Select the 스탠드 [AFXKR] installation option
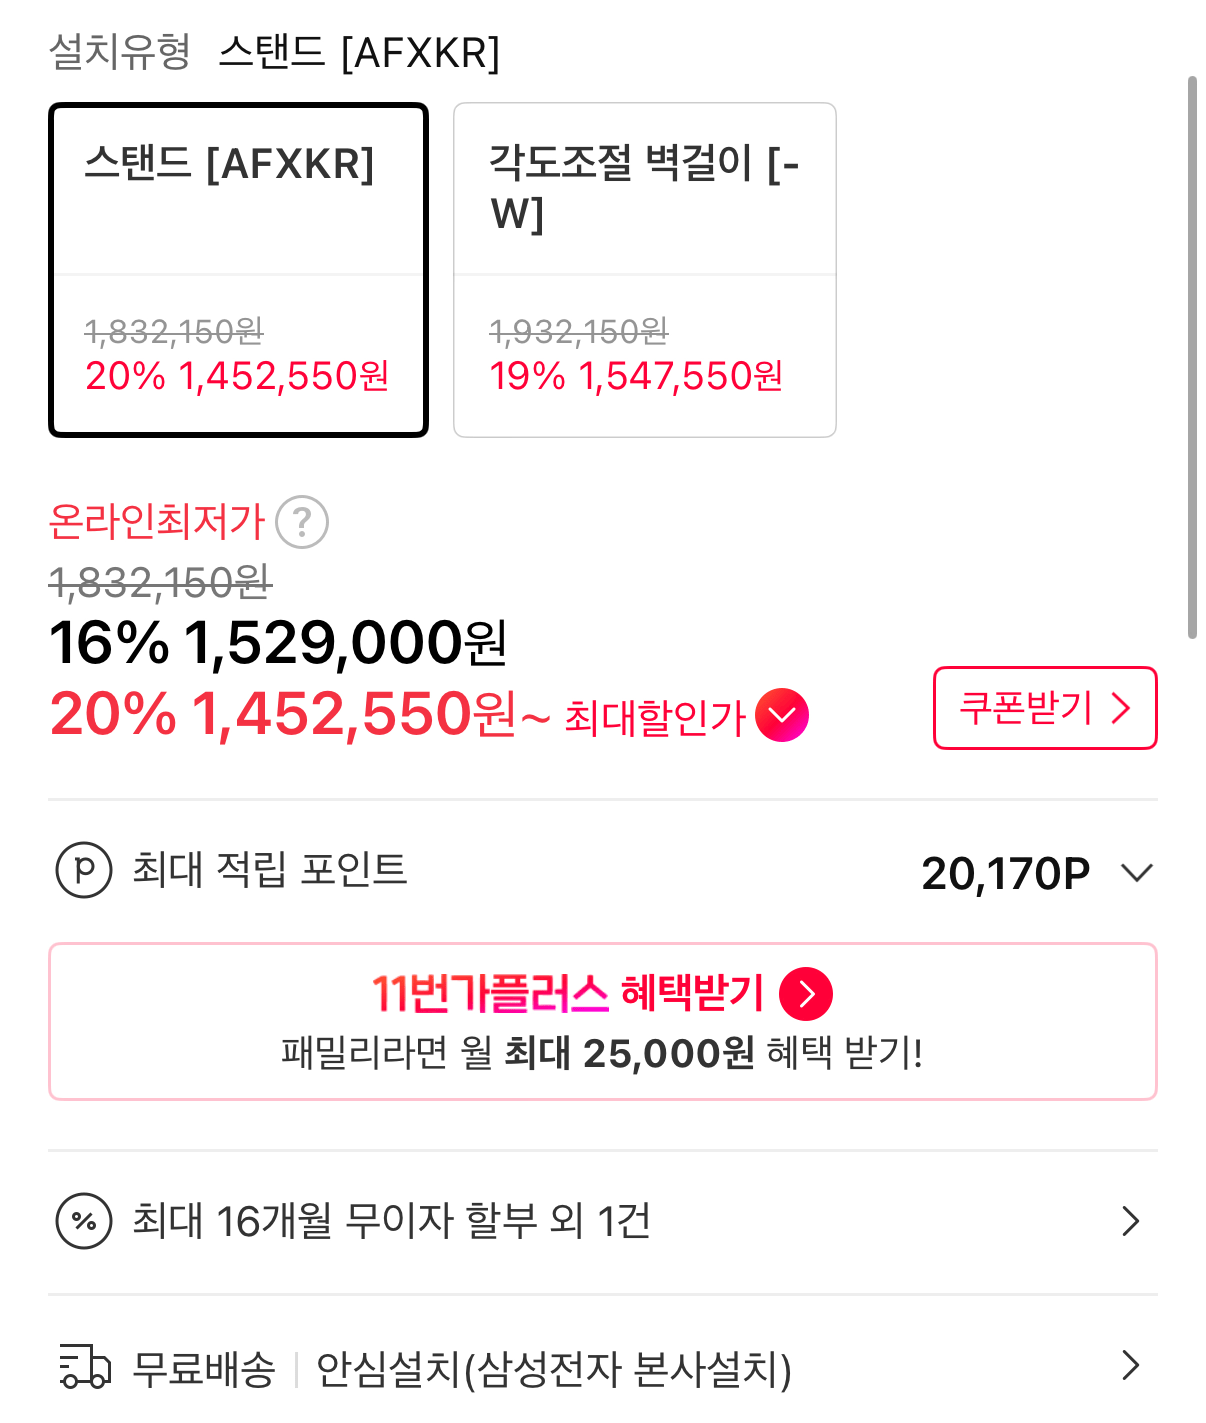 [x=238, y=270]
